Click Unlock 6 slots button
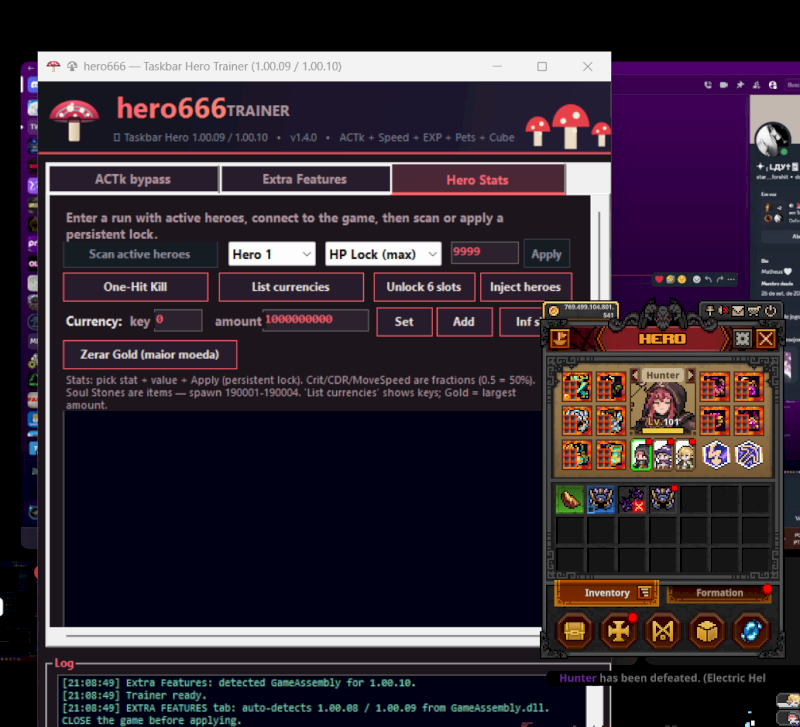 (424, 287)
